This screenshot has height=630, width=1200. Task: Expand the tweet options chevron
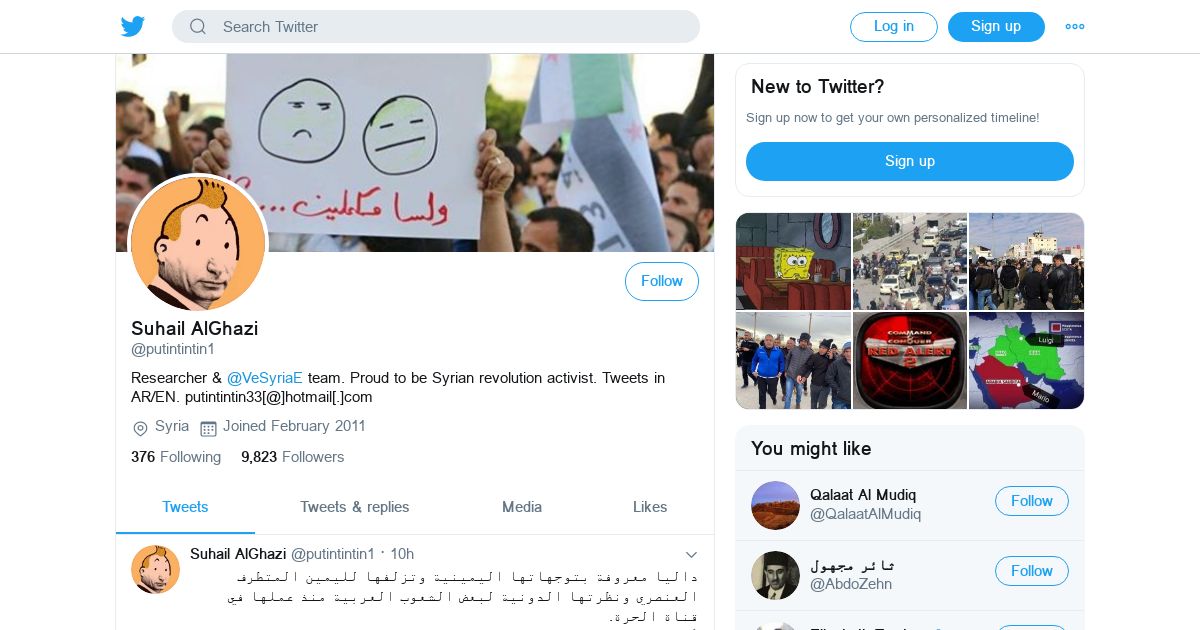pos(691,554)
